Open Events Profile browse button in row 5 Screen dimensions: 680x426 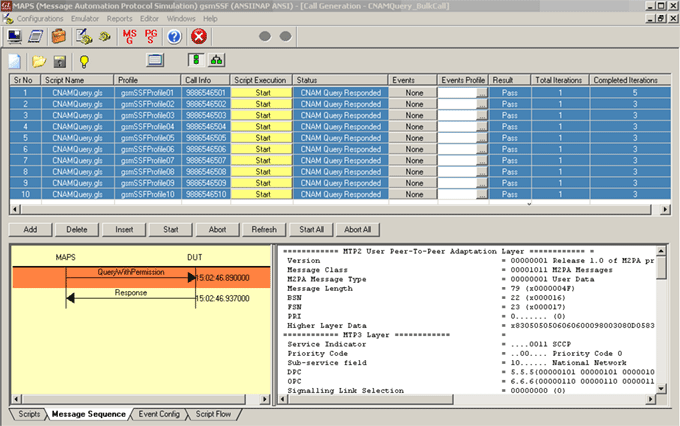tap(481, 138)
